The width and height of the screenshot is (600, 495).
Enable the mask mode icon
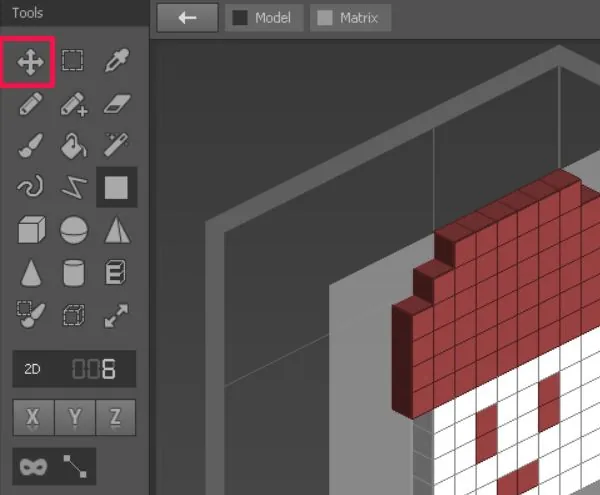(x=34, y=466)
